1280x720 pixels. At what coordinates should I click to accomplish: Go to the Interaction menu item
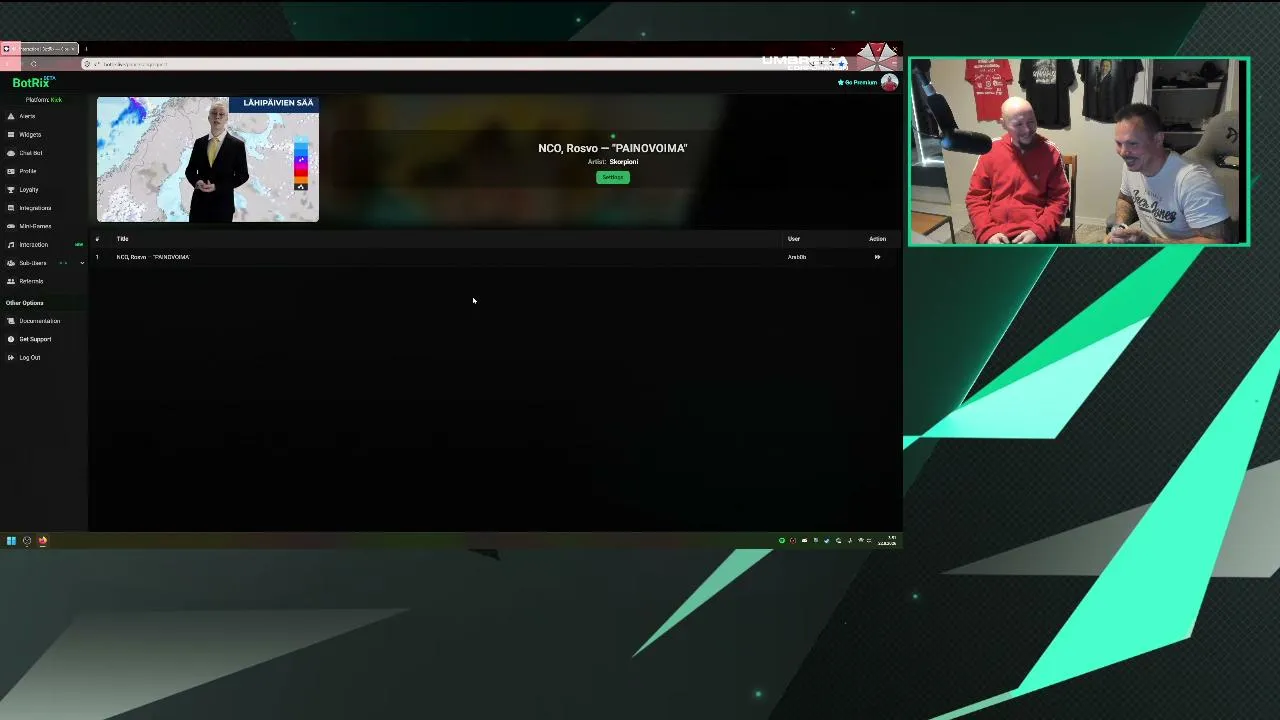tap(34, 244)
